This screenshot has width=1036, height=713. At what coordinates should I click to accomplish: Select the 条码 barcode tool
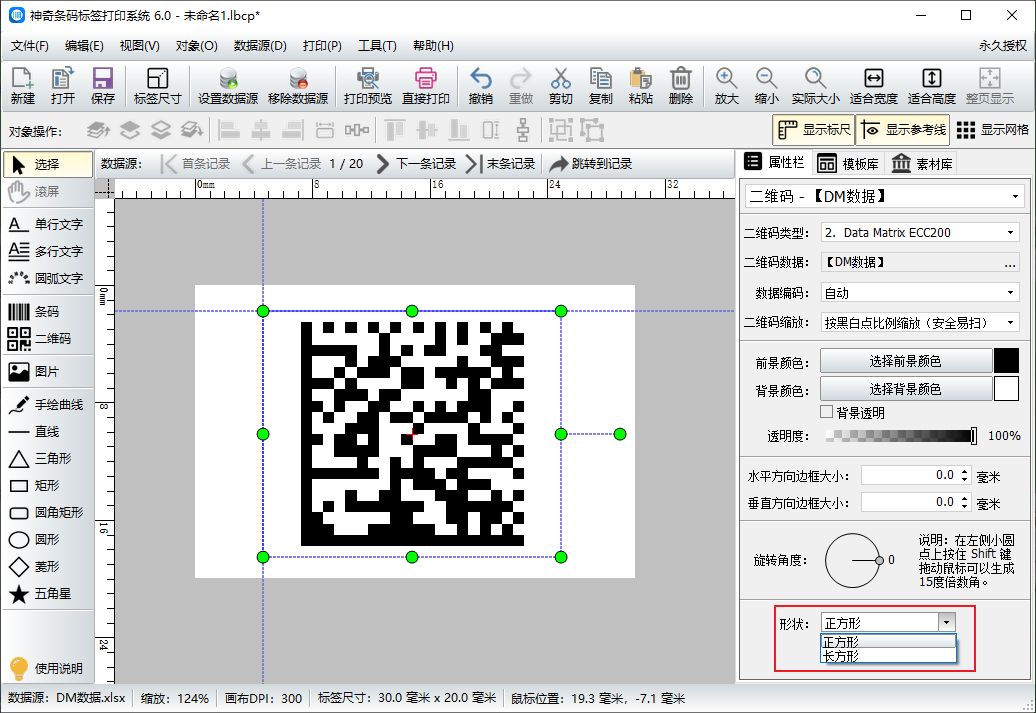(x=46, y=311)
